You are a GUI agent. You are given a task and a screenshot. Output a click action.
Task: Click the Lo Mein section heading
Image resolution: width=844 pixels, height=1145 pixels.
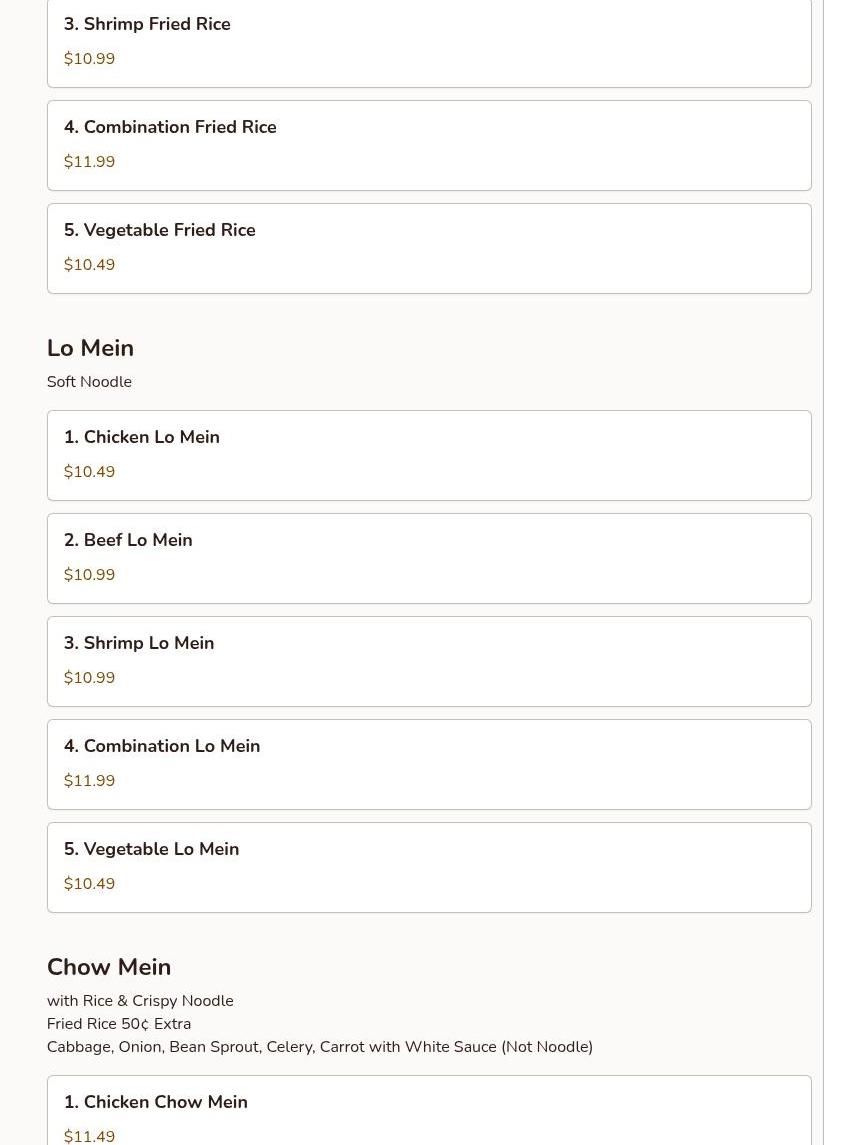(x=91, y=348)
